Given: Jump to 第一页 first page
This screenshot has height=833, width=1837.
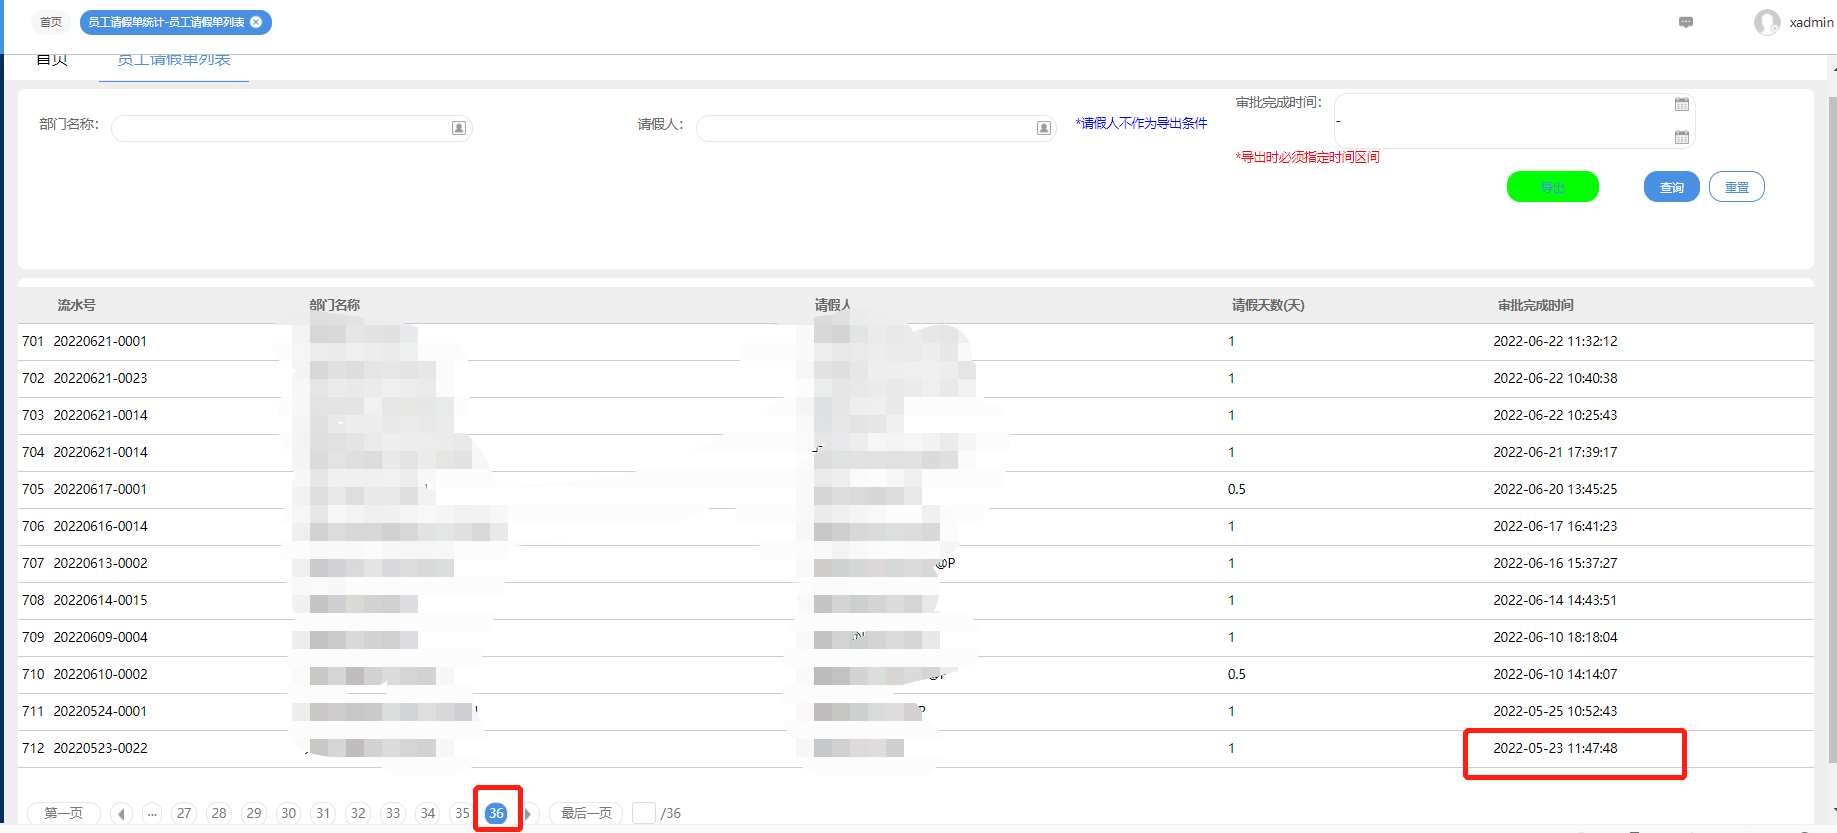Looking at the screenshot, I should coord(64,813).
